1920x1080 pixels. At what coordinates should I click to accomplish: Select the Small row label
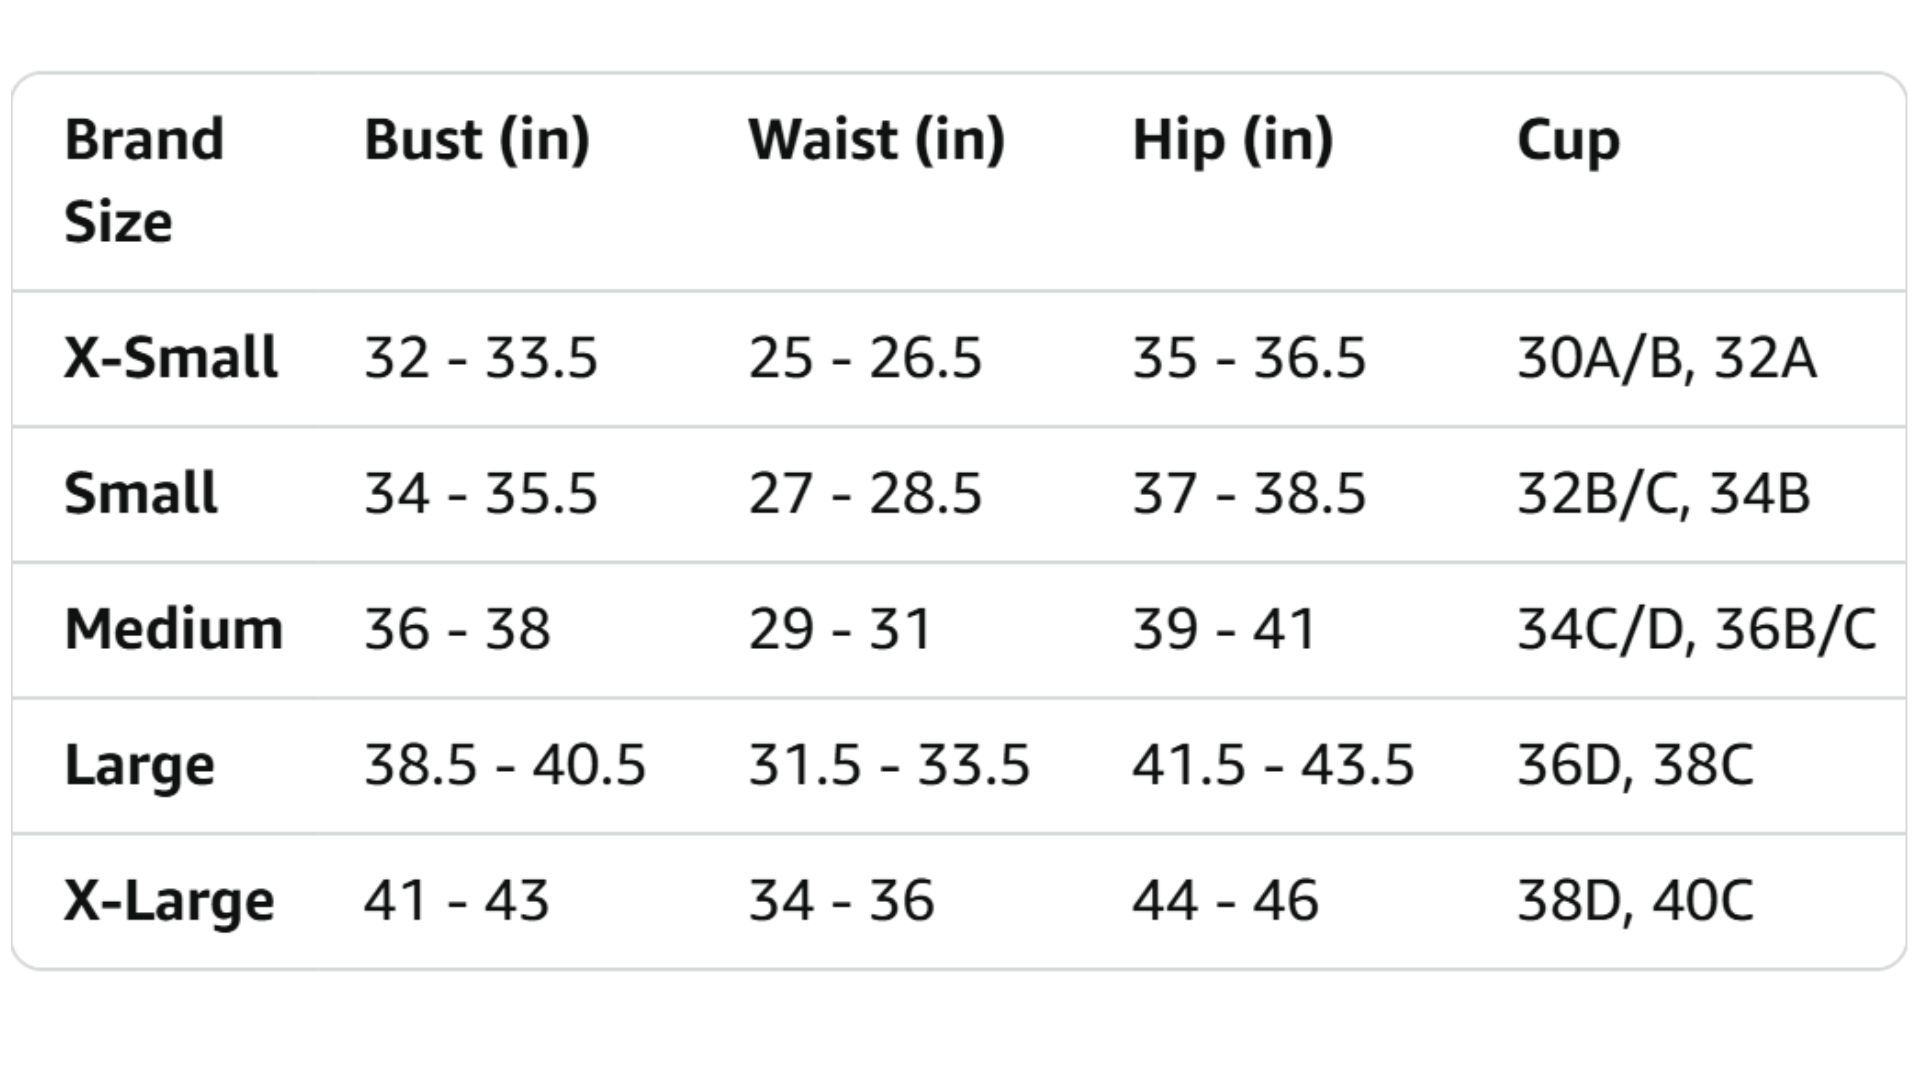coord(140,493)
